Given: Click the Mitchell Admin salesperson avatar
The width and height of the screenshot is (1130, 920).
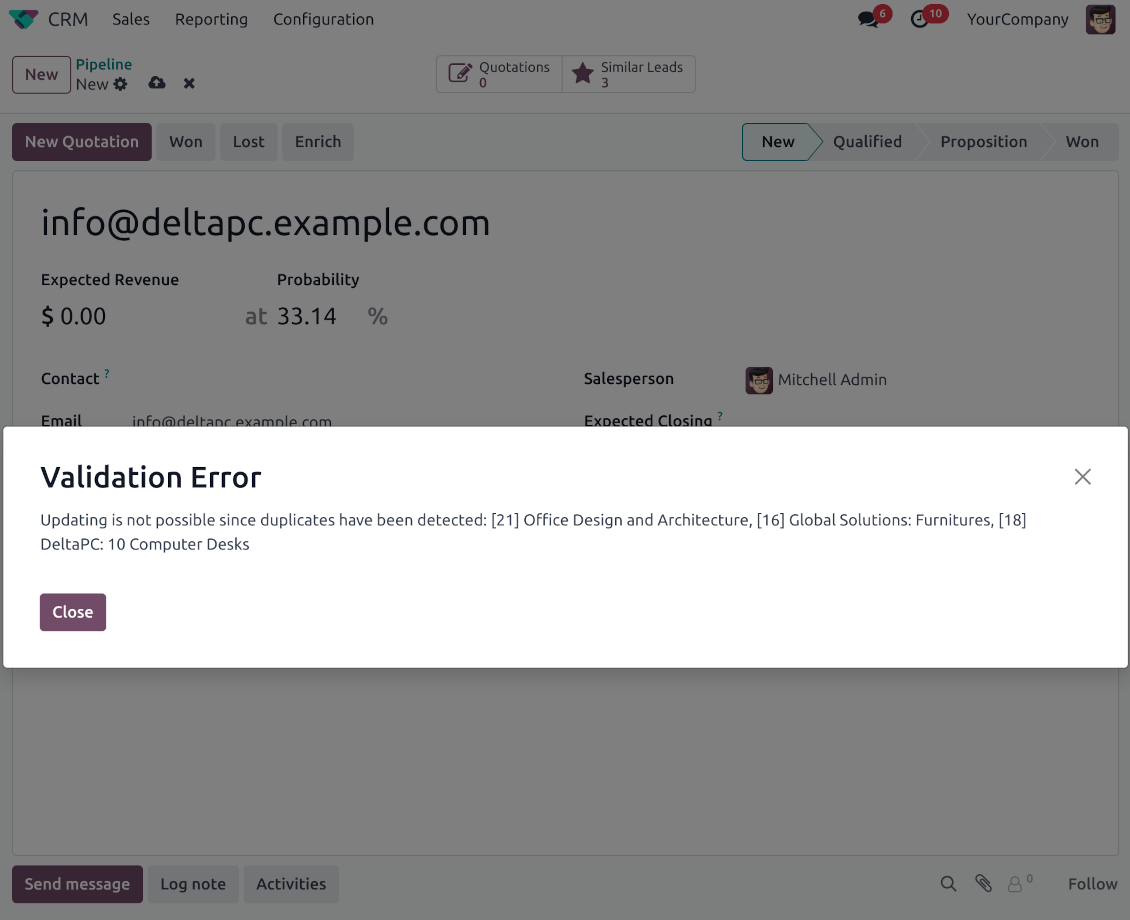Looking at the screenshot, I should click(x=759, y=380).
